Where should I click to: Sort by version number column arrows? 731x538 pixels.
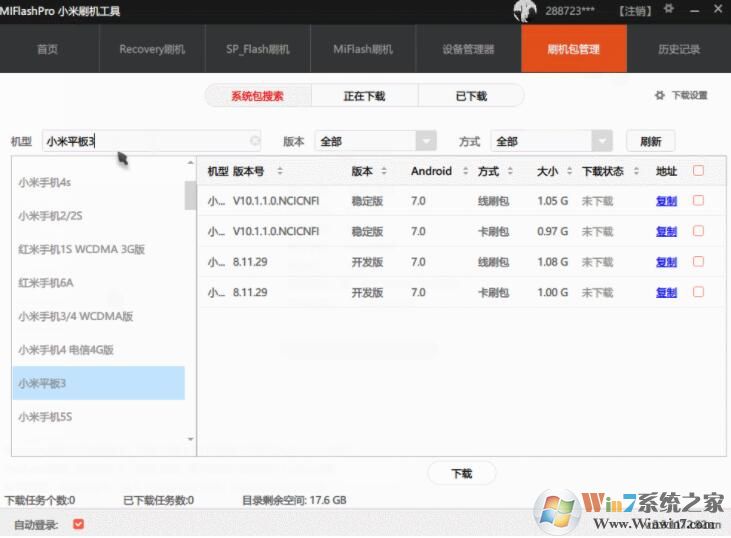pyautogui.click(x=280, y=171)
